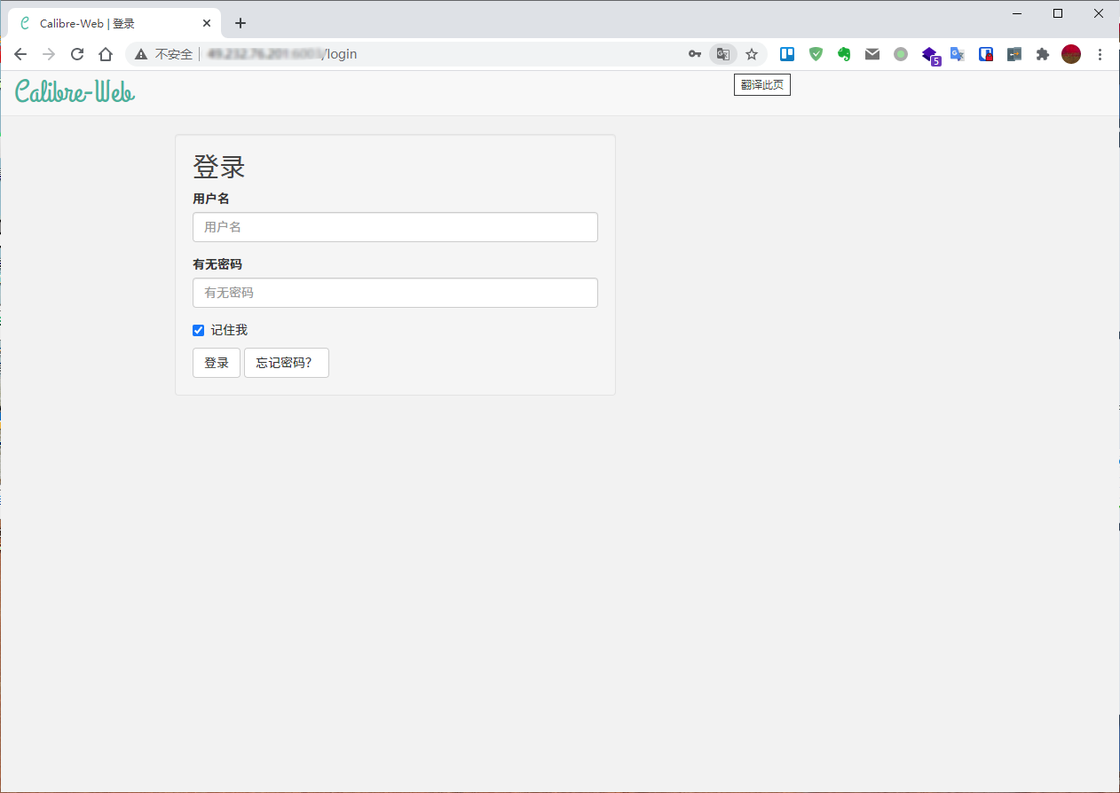This screenshot has width=1120, height=793.
Task: Focus the 有无密码 input field
Action: [395, 293]
